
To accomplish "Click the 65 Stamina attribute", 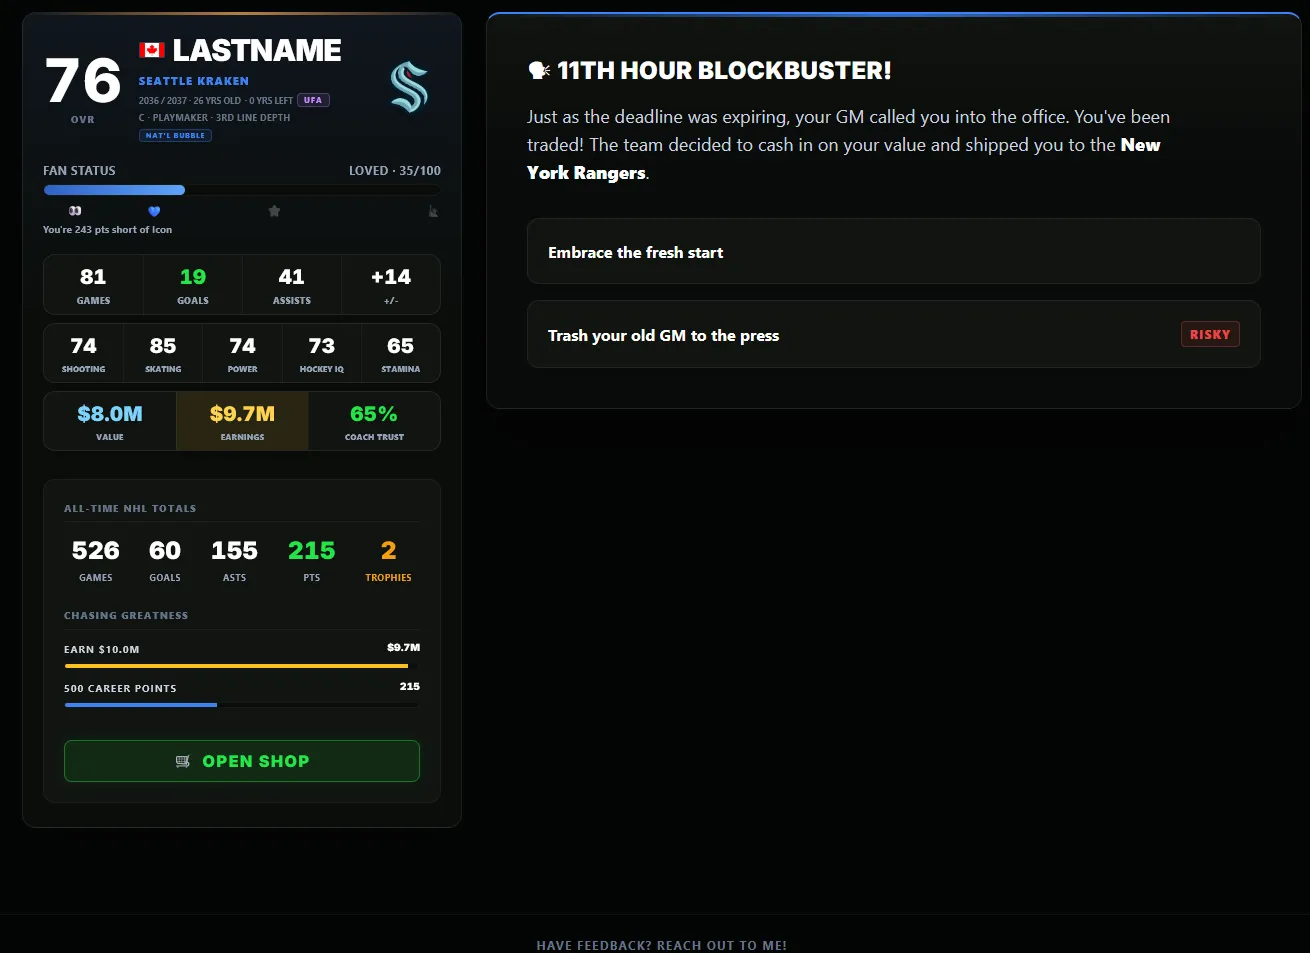I will [400, 353].
